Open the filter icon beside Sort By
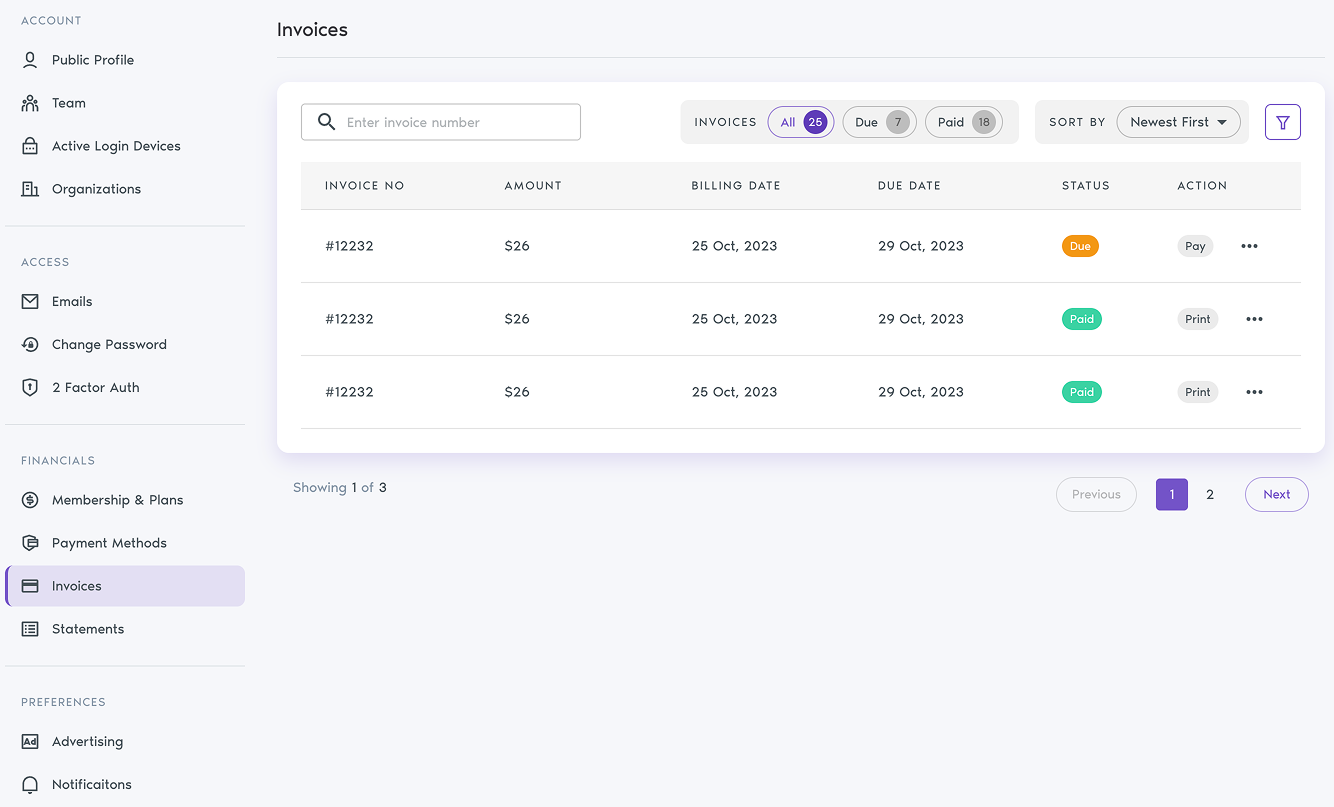The height and width of the screenshot is (807, 1334). [1282, 121]
